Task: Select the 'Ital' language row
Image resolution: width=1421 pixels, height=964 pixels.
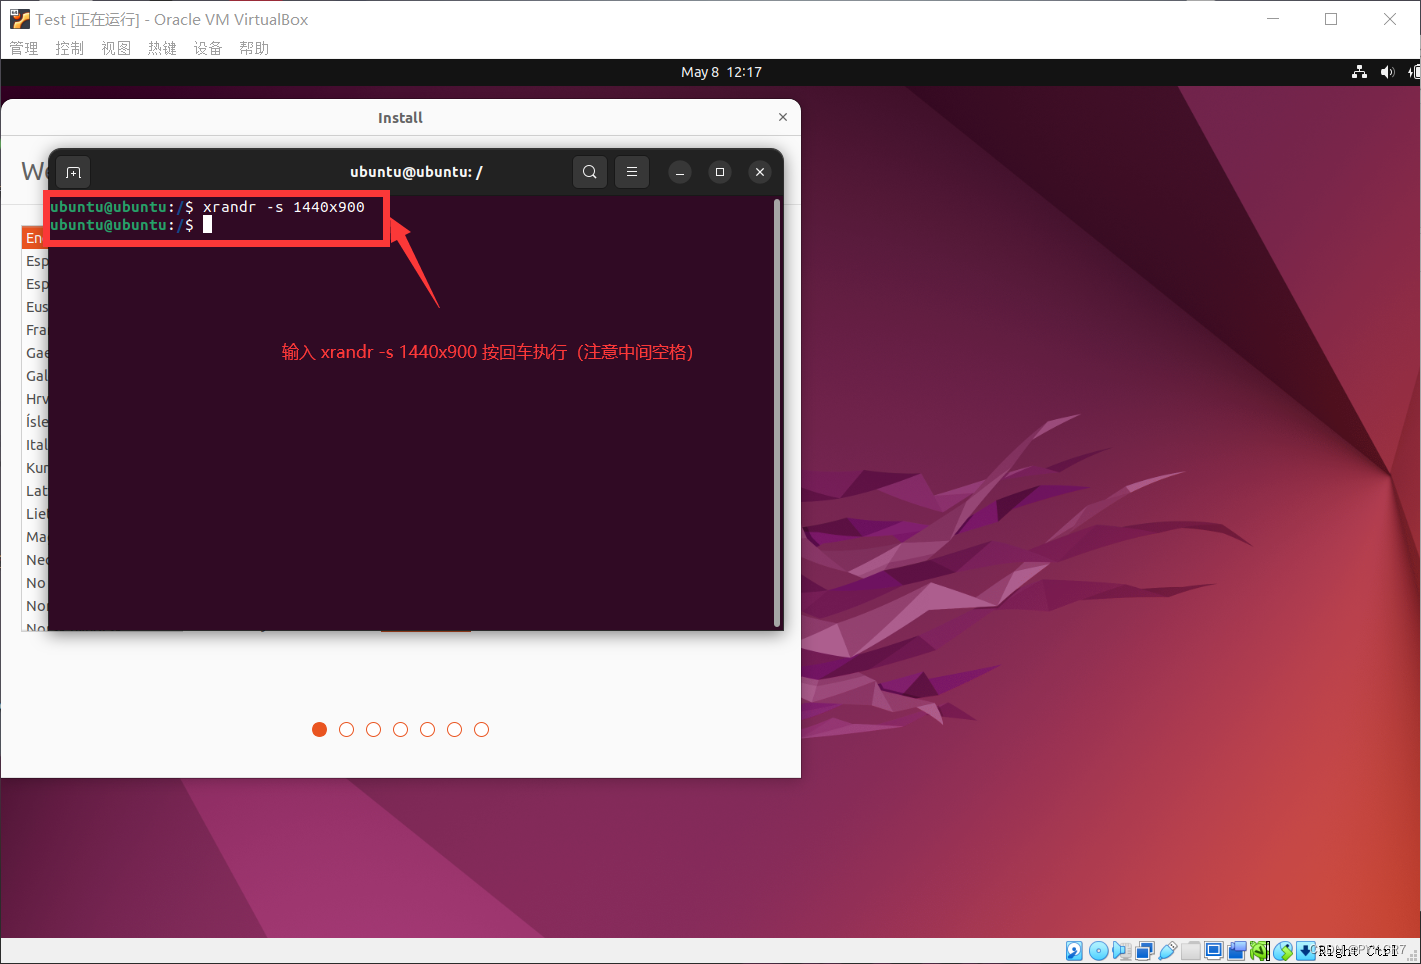Action: (x=35, y=445)
